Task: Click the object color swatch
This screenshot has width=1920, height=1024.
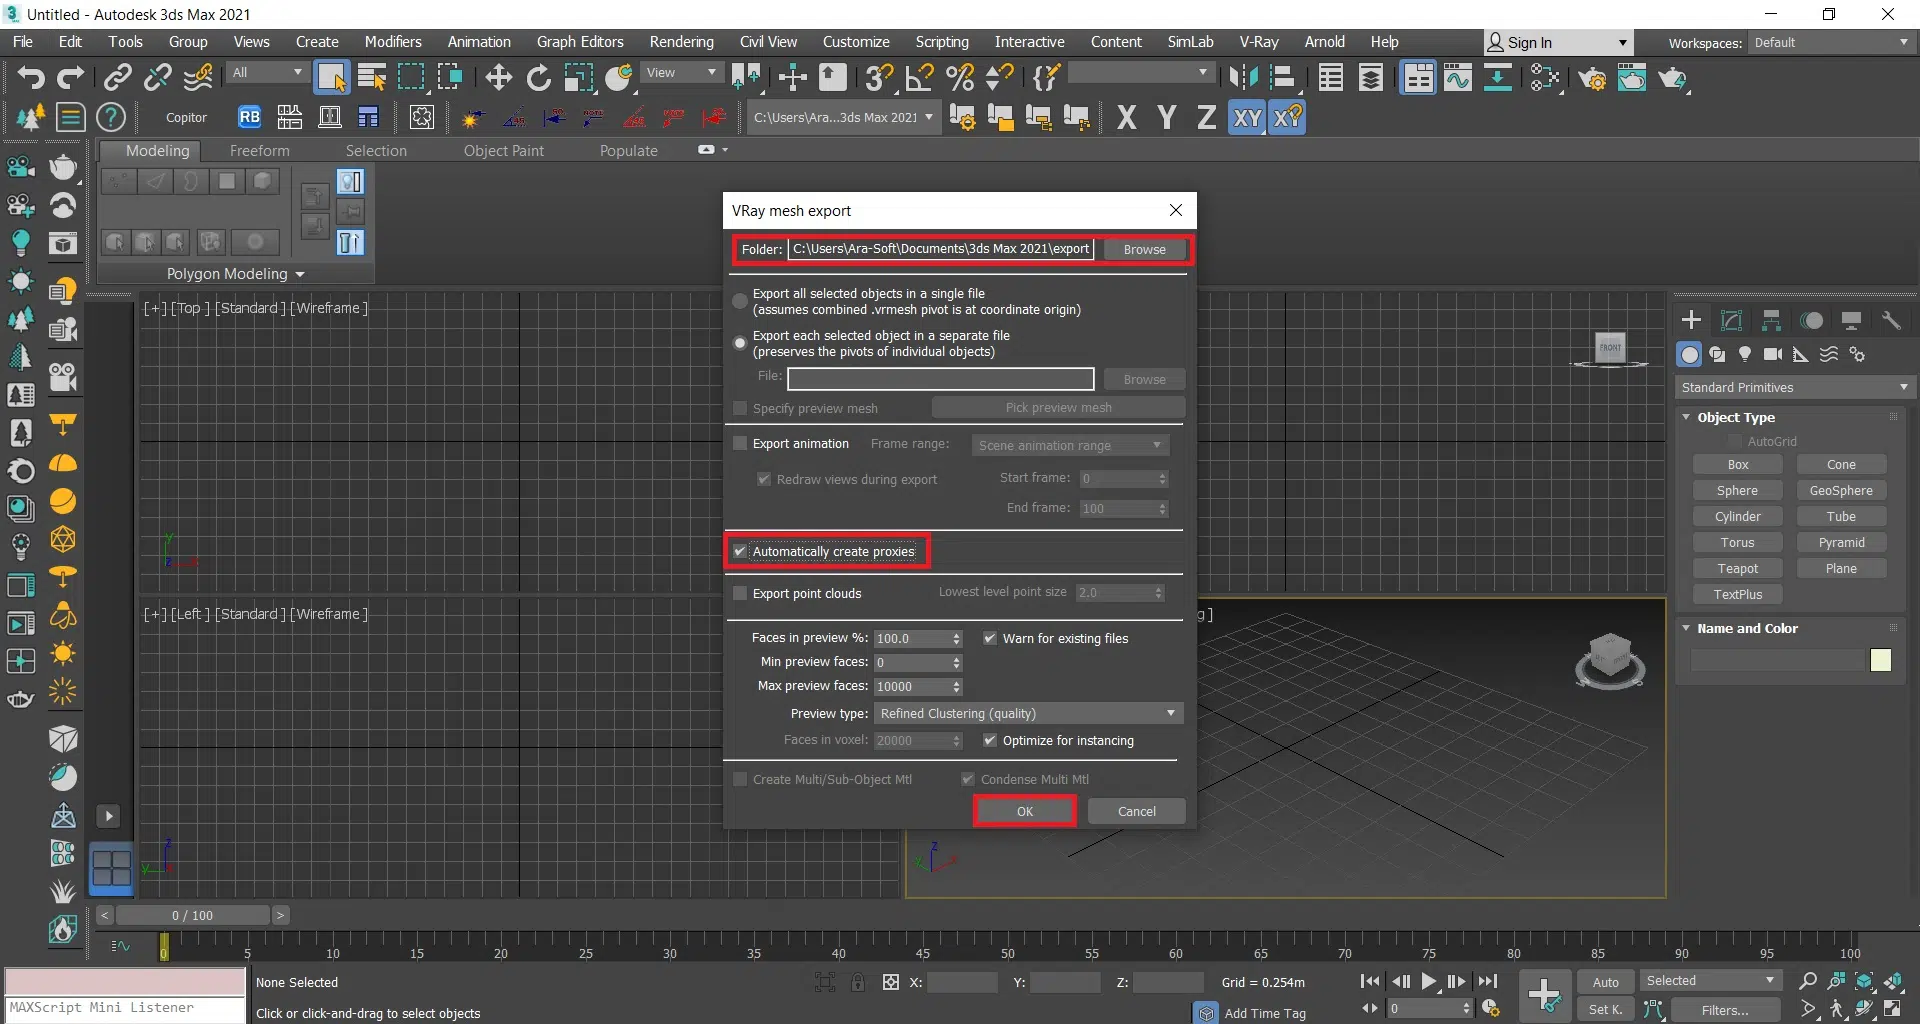Action: (x=1880, y=660)
